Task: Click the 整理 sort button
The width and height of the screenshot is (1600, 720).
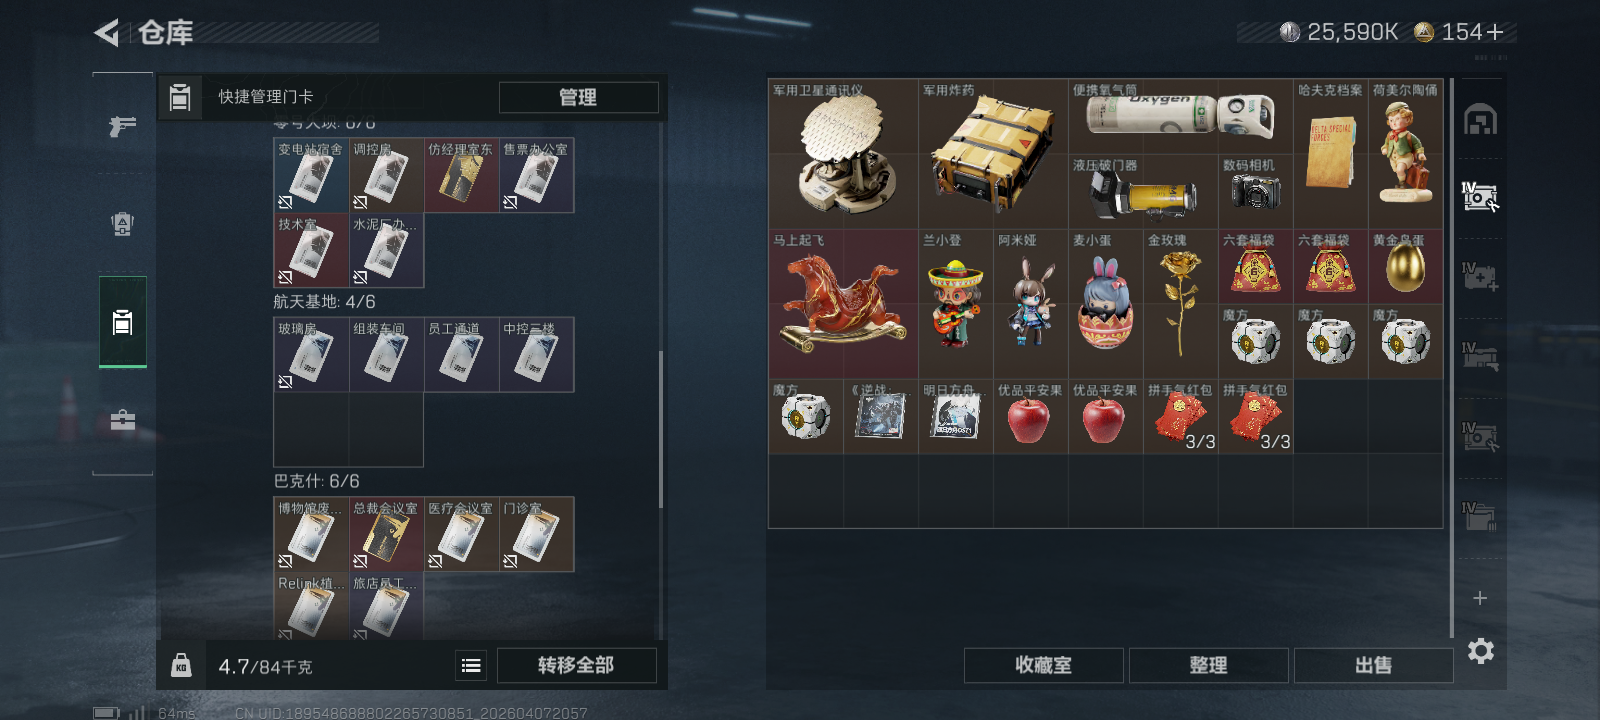Action: click(1208, 665)
